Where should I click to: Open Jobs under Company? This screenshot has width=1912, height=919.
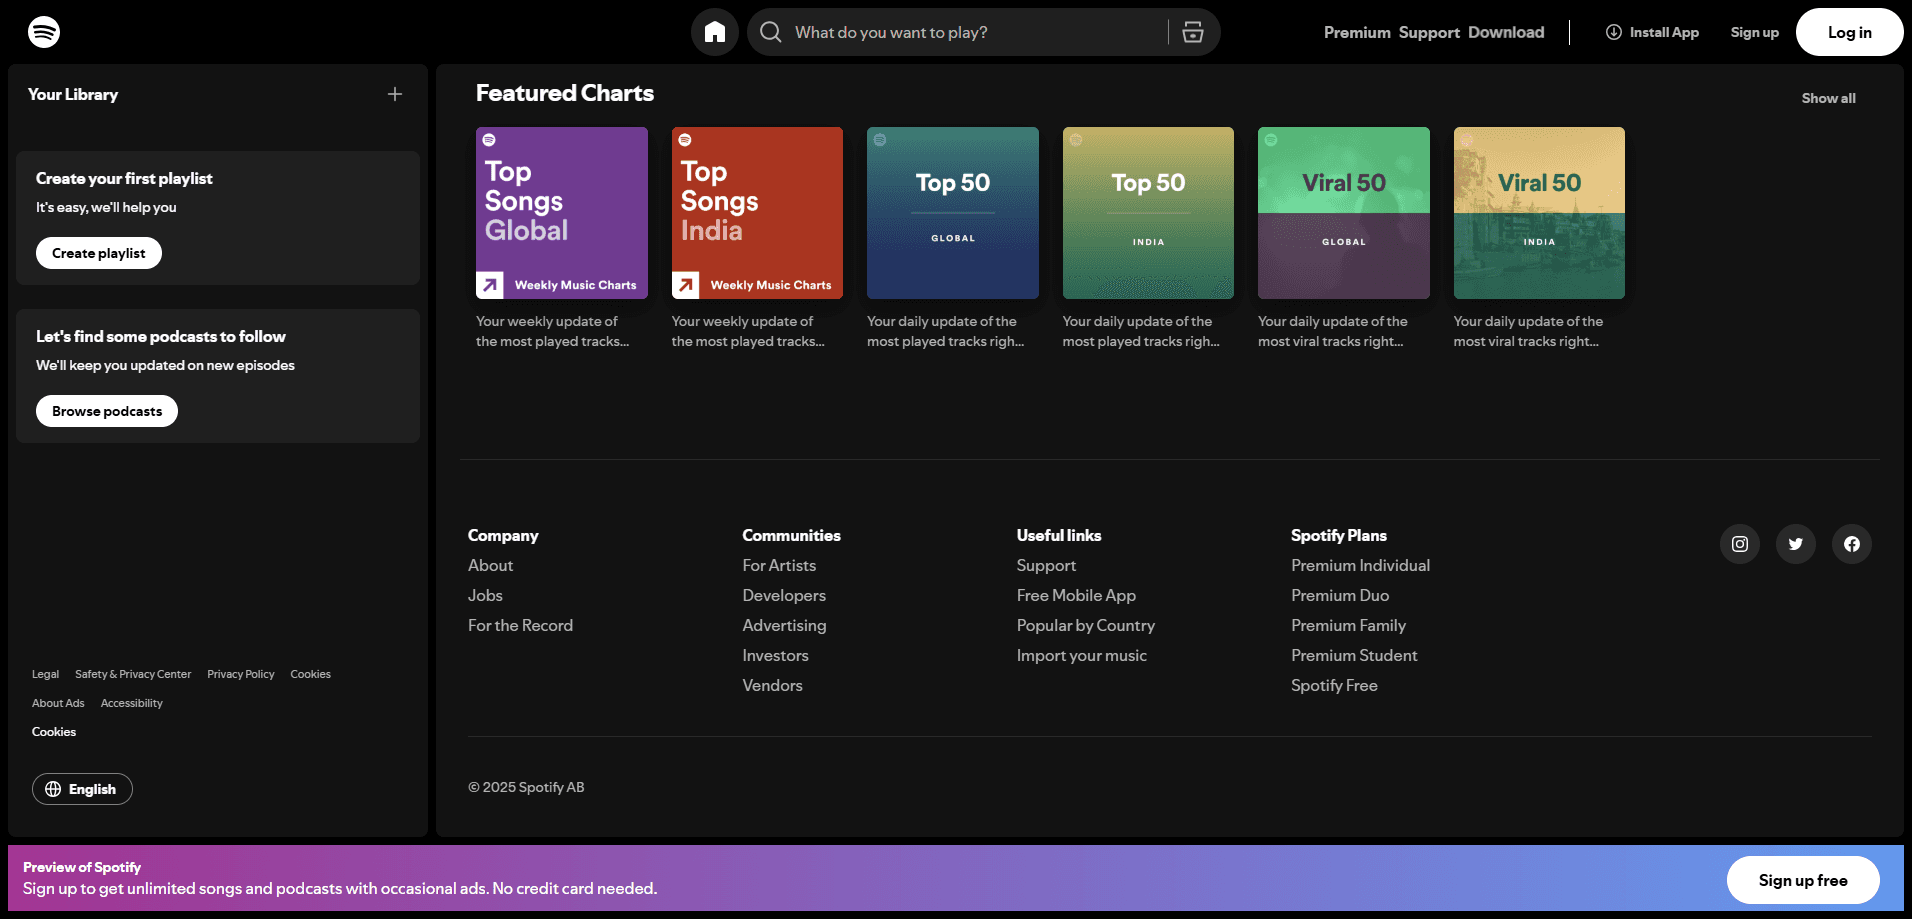pos(485,595)
